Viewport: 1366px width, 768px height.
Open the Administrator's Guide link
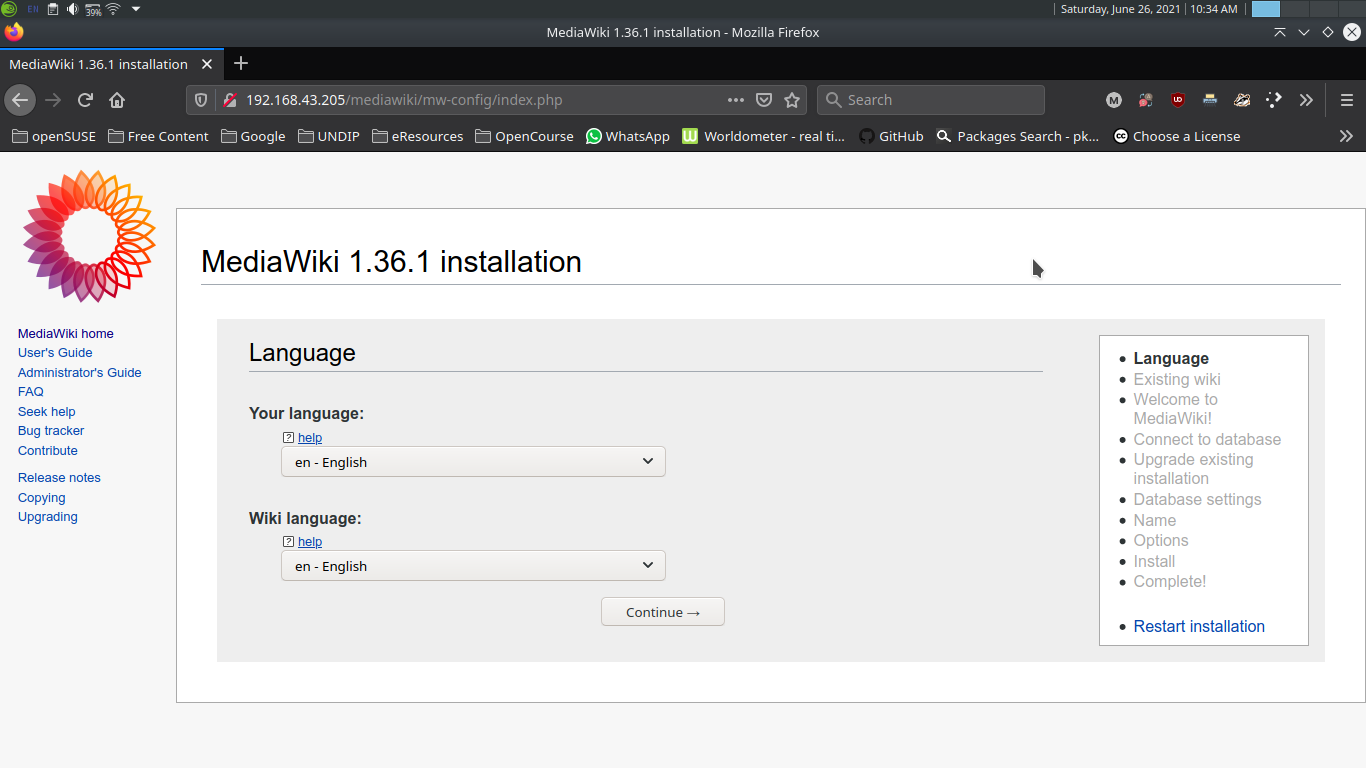coord(80,373)
